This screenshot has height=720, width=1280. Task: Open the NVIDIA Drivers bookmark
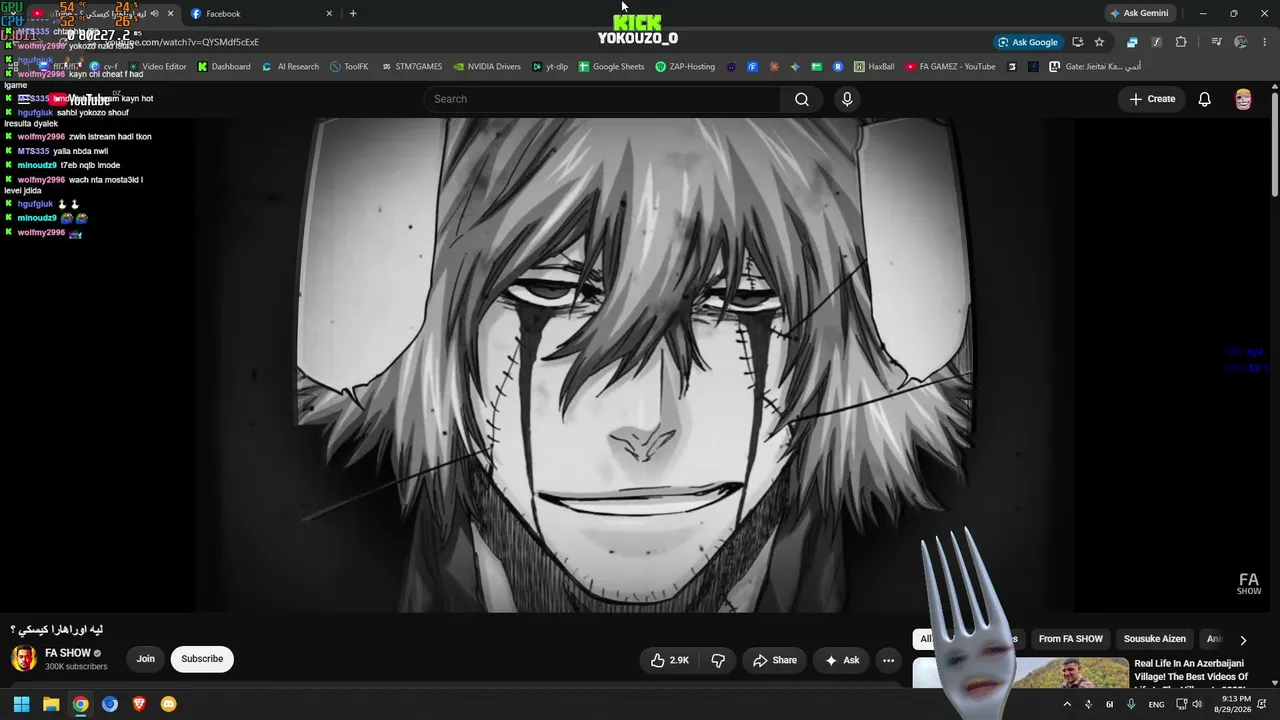(x=487, y=67)
